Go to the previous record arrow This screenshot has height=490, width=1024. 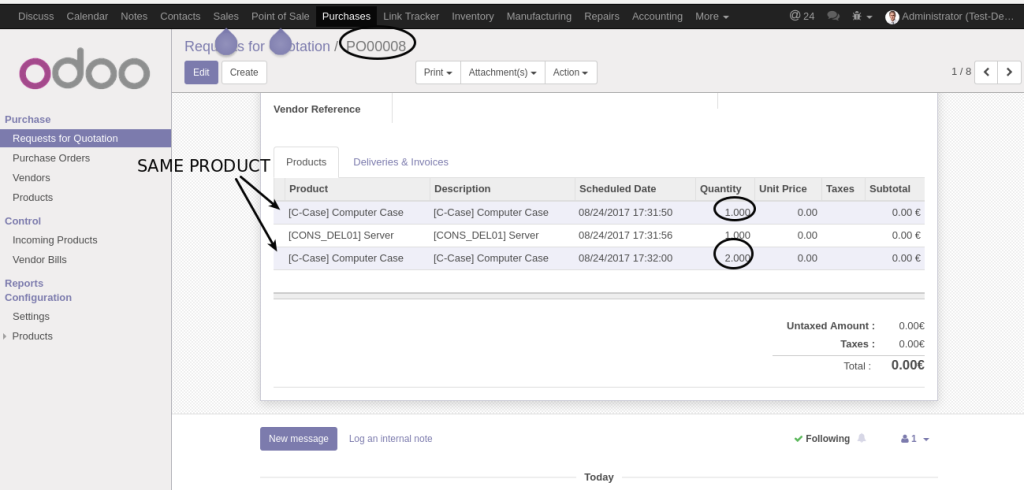click(986, 72)
